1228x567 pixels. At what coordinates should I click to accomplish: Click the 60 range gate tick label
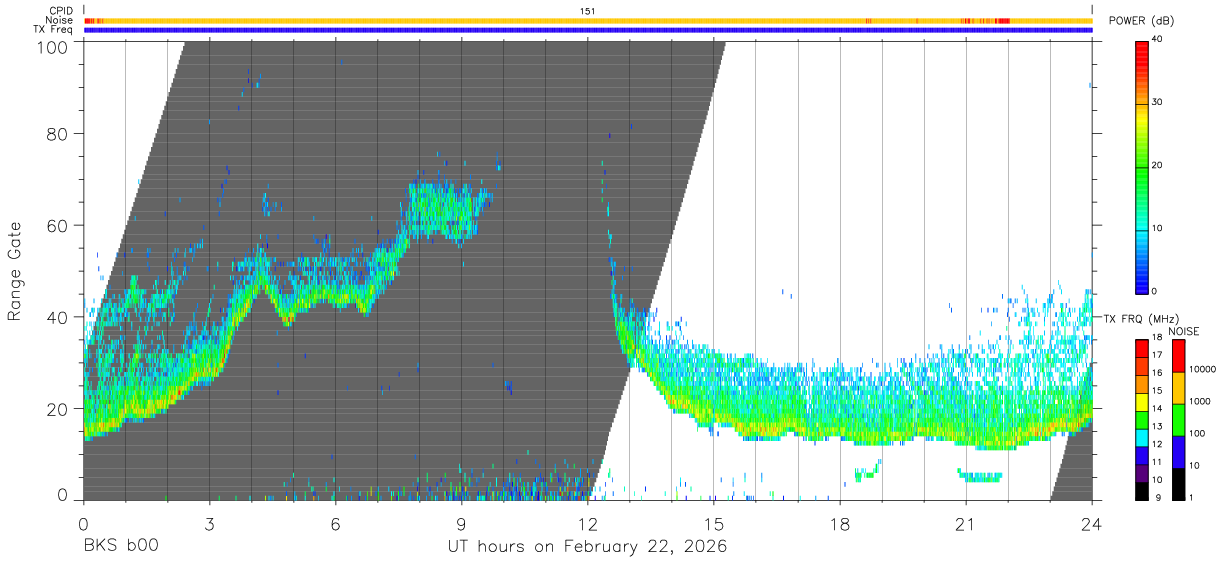click(x=60, y=225)
